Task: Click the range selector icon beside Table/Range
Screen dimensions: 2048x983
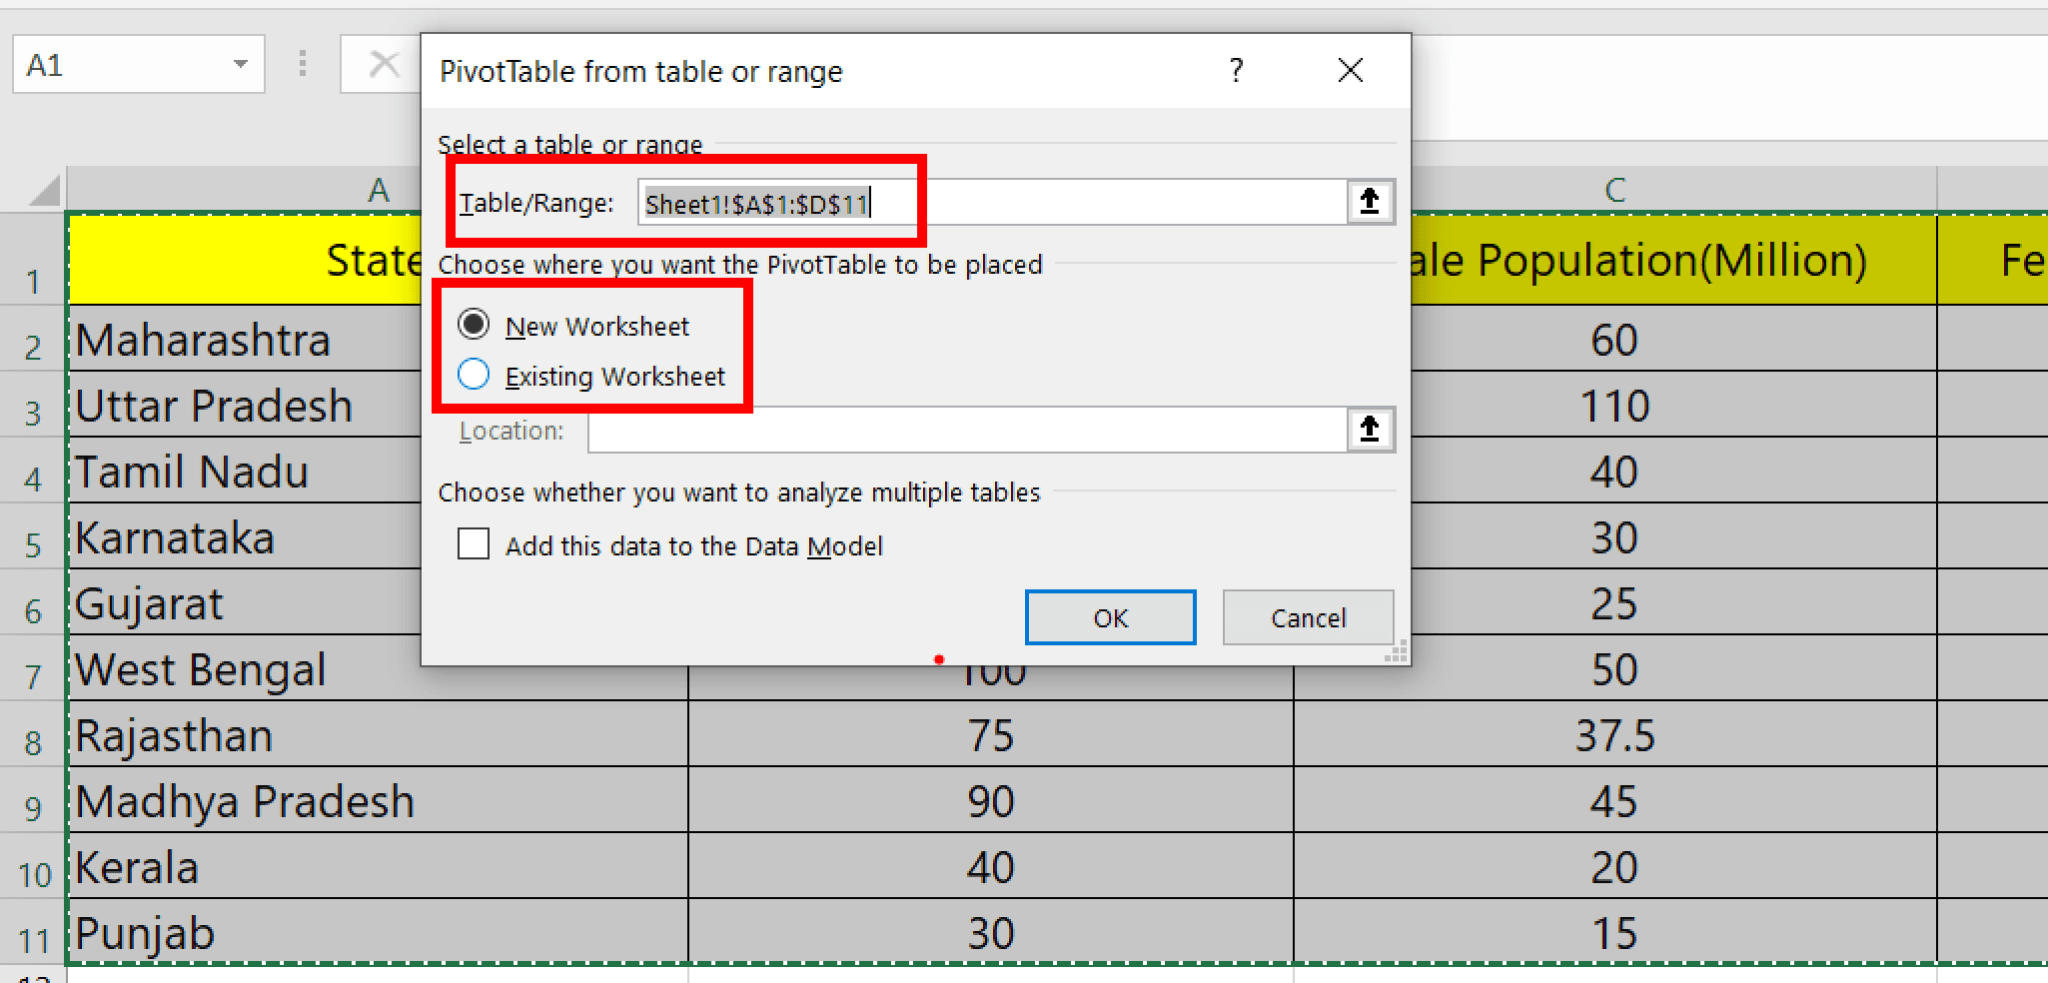Action: (x=1369, y=202)
